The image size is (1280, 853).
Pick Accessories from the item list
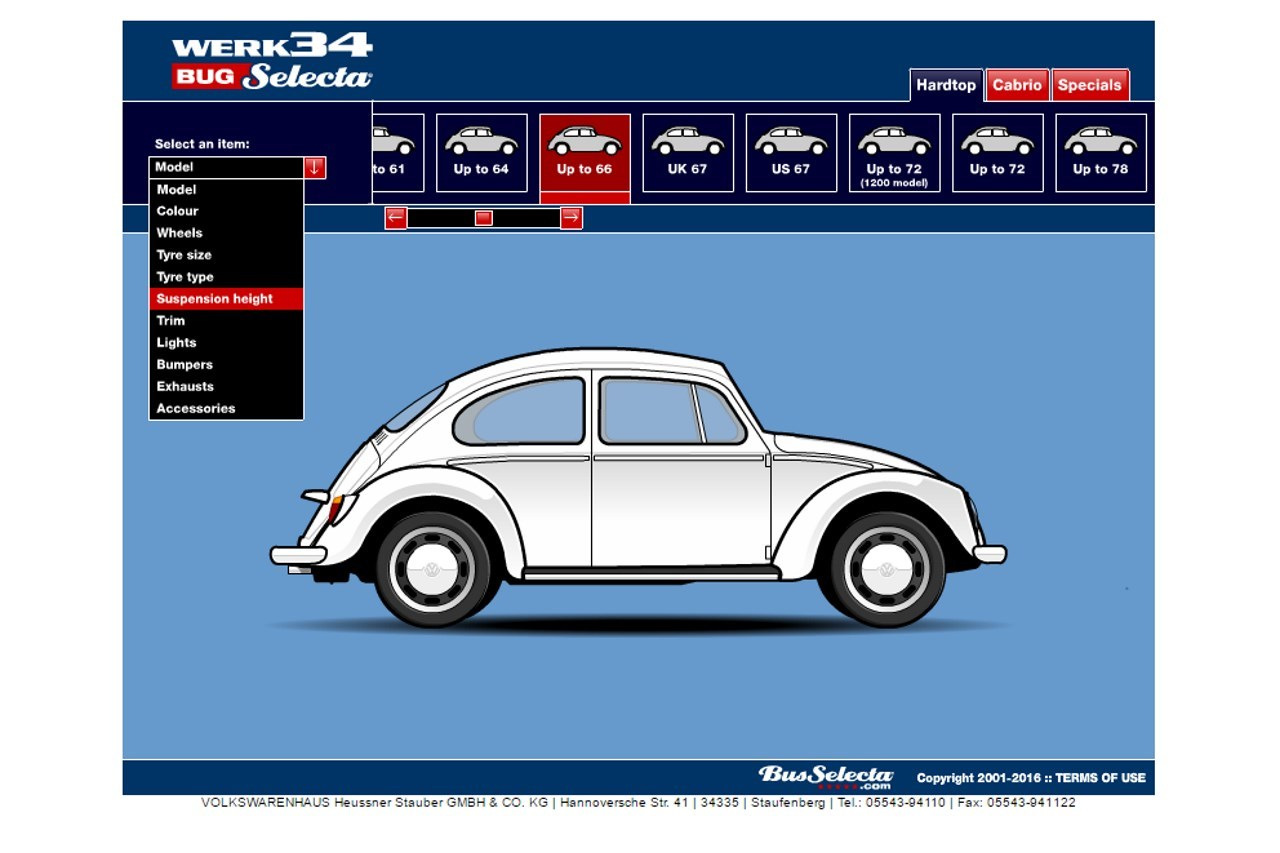[x=226, y=408]
